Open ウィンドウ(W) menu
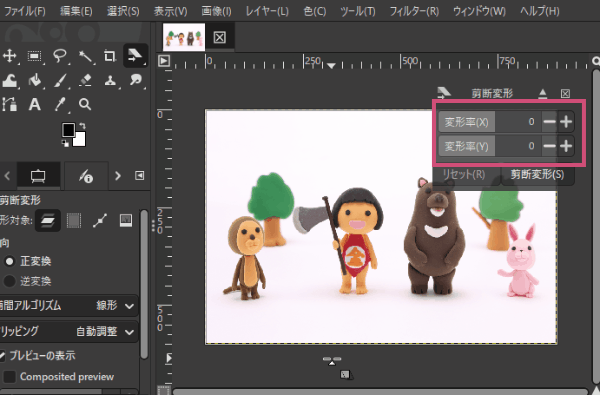The height and width of the screenshot is (395, 600). pos(479,11)
